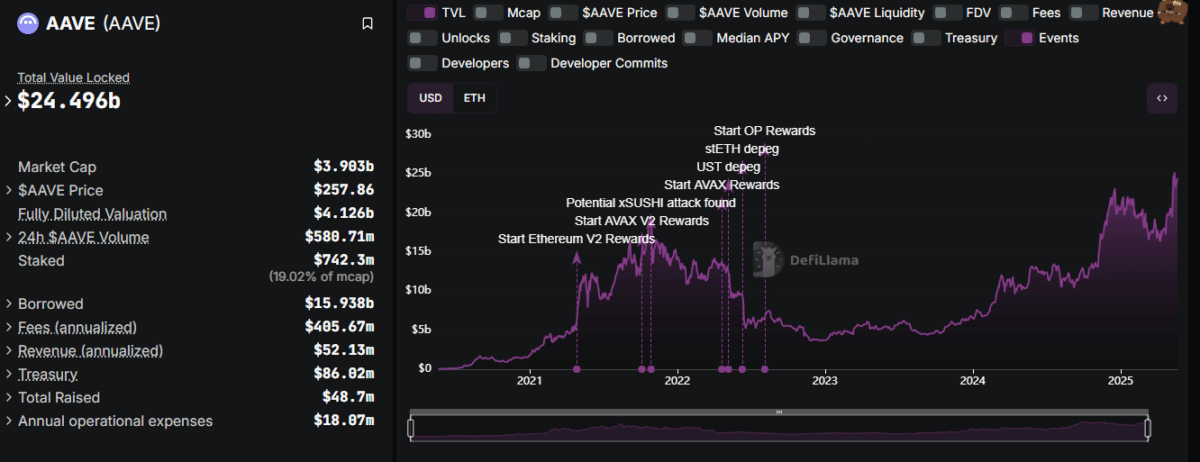Click the bookmark icon next to AAVE title

coord(367,23)
